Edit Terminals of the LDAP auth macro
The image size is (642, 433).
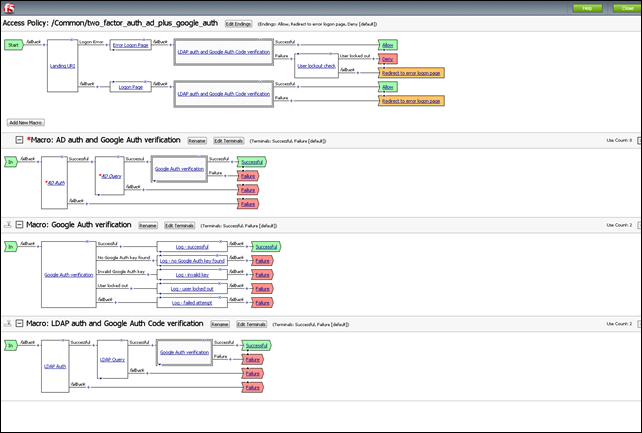coord(251,324)
